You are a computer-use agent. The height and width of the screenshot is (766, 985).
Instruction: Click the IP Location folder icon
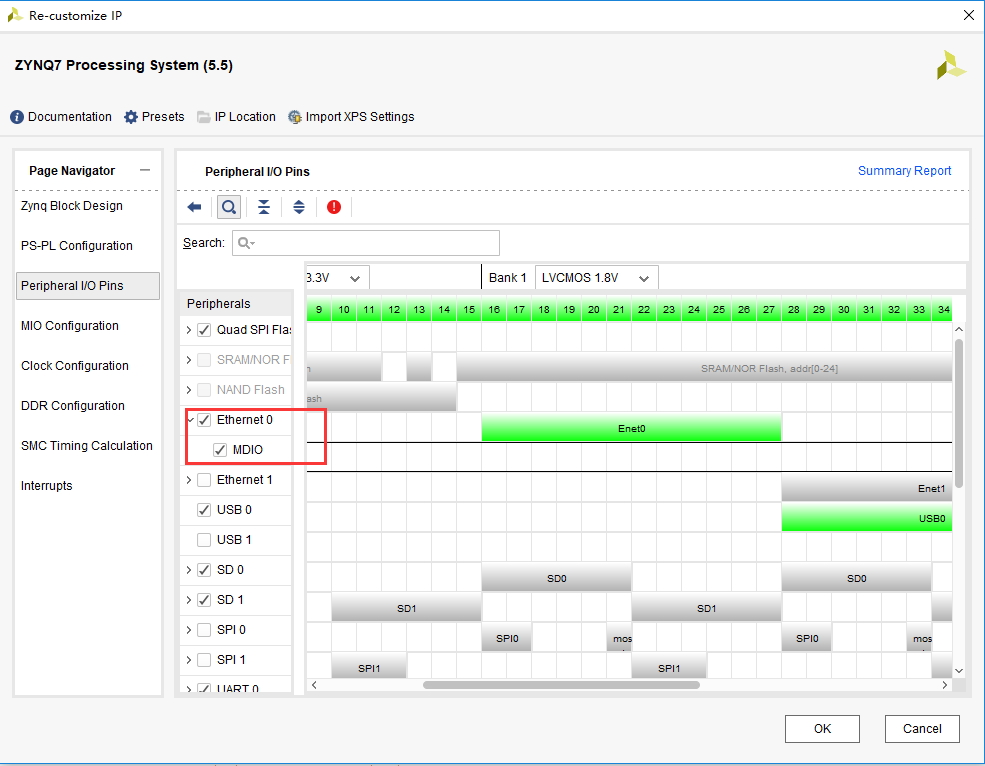pos(204,117)
